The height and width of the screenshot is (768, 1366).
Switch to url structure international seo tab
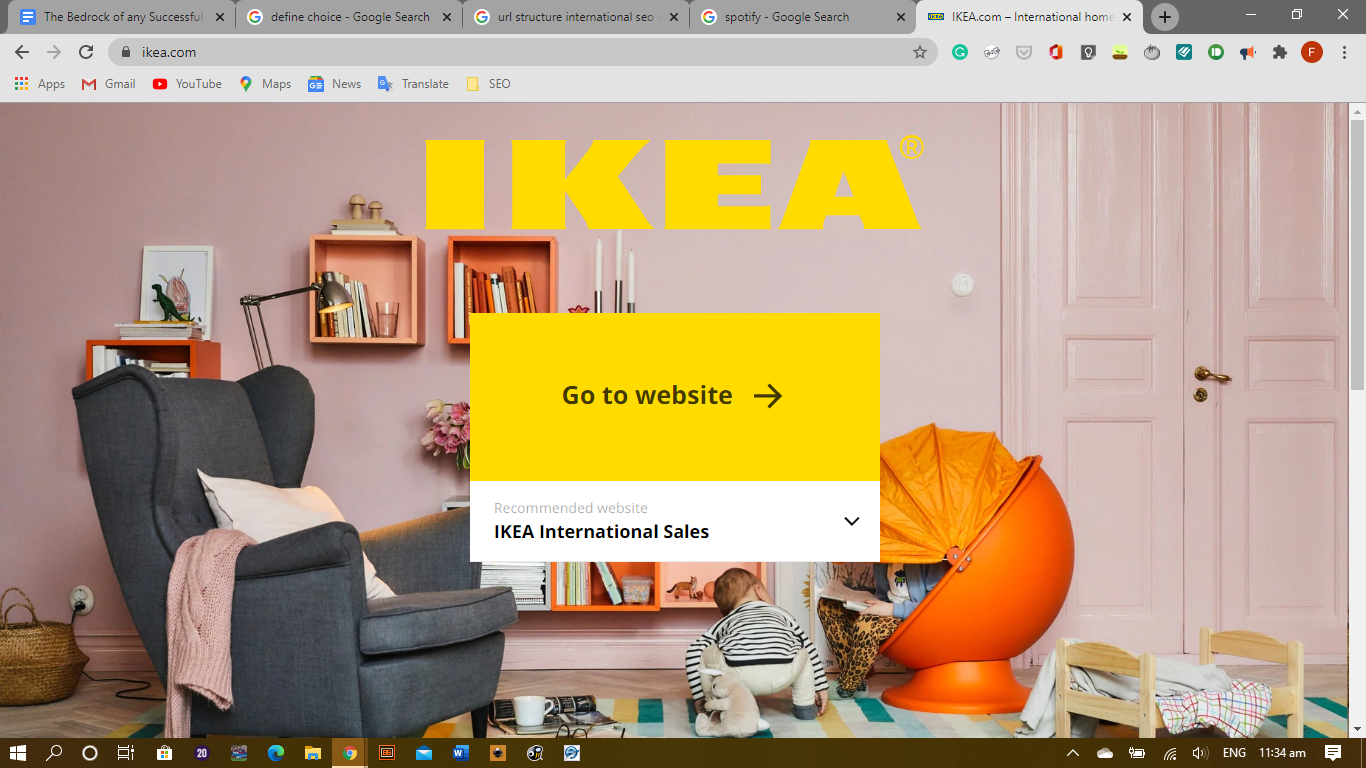[575, 17]
